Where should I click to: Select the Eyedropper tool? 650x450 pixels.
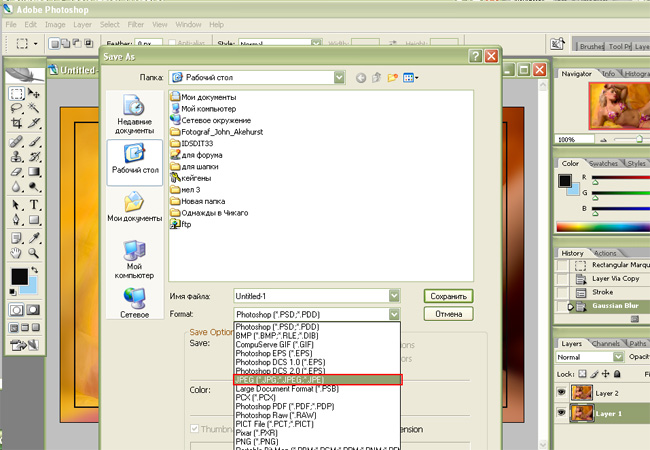pyautogui.click(x=34, y=238)
